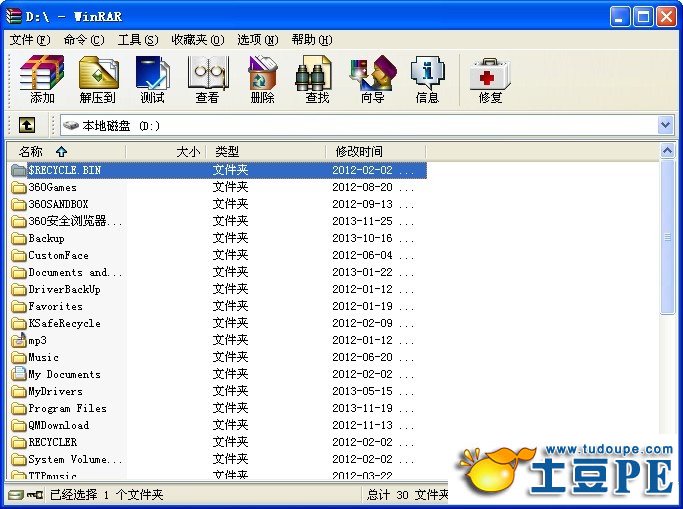Click the 修复 (Repair) first-aid icon

pos(490,79)
